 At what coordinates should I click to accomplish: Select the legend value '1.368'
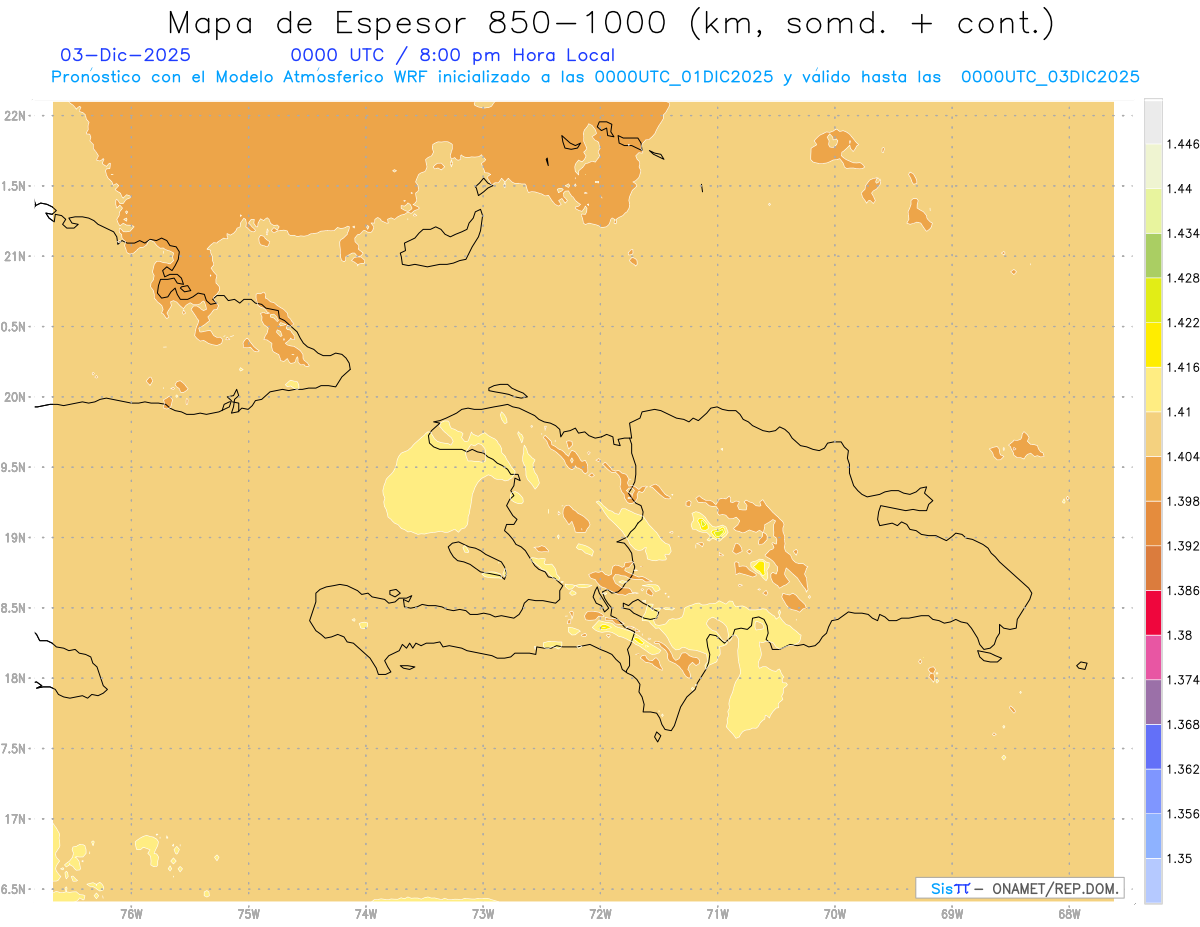(1184, 725)
